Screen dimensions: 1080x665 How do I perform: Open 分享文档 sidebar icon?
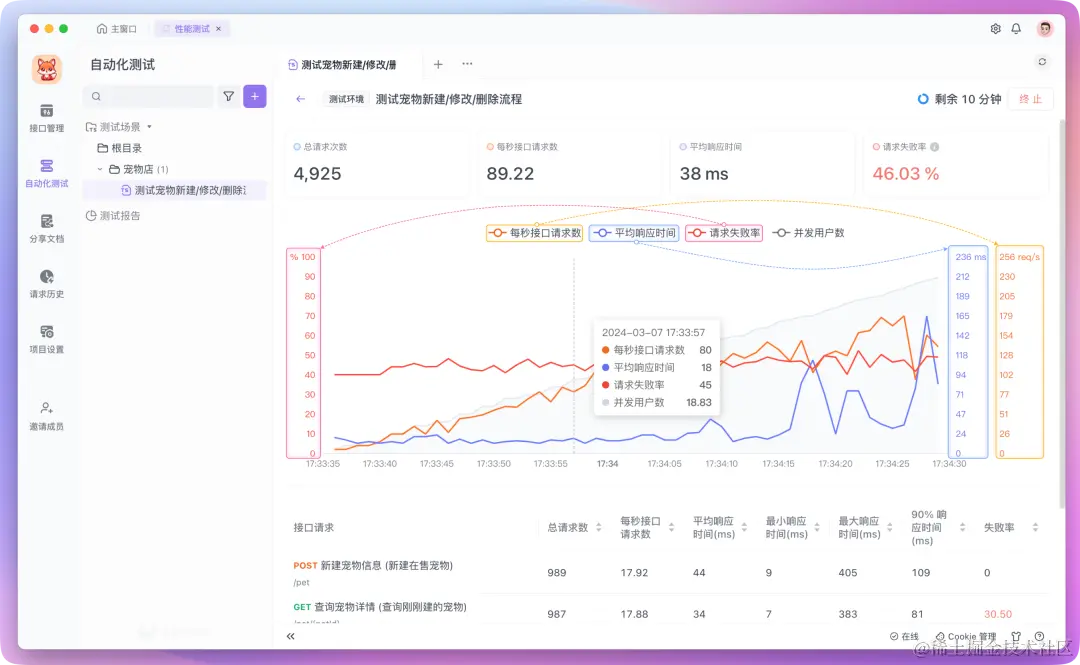(46, 228)
